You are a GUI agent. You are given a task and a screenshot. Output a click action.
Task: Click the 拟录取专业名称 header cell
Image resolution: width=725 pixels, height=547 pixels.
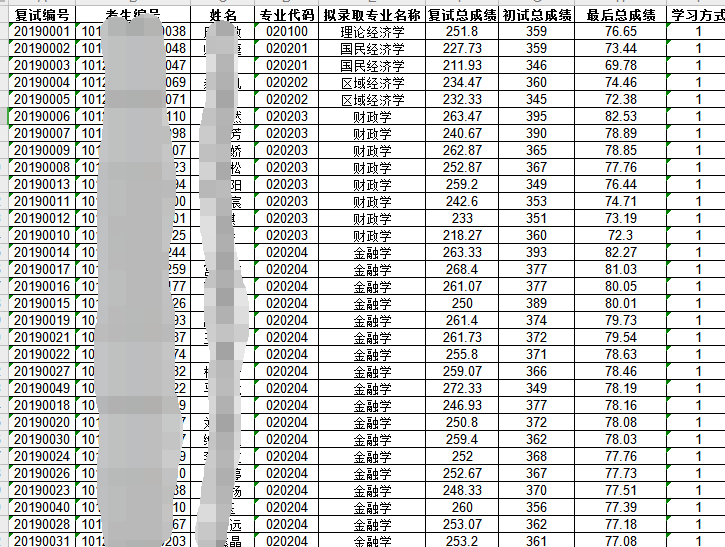[x=372, y=15]
